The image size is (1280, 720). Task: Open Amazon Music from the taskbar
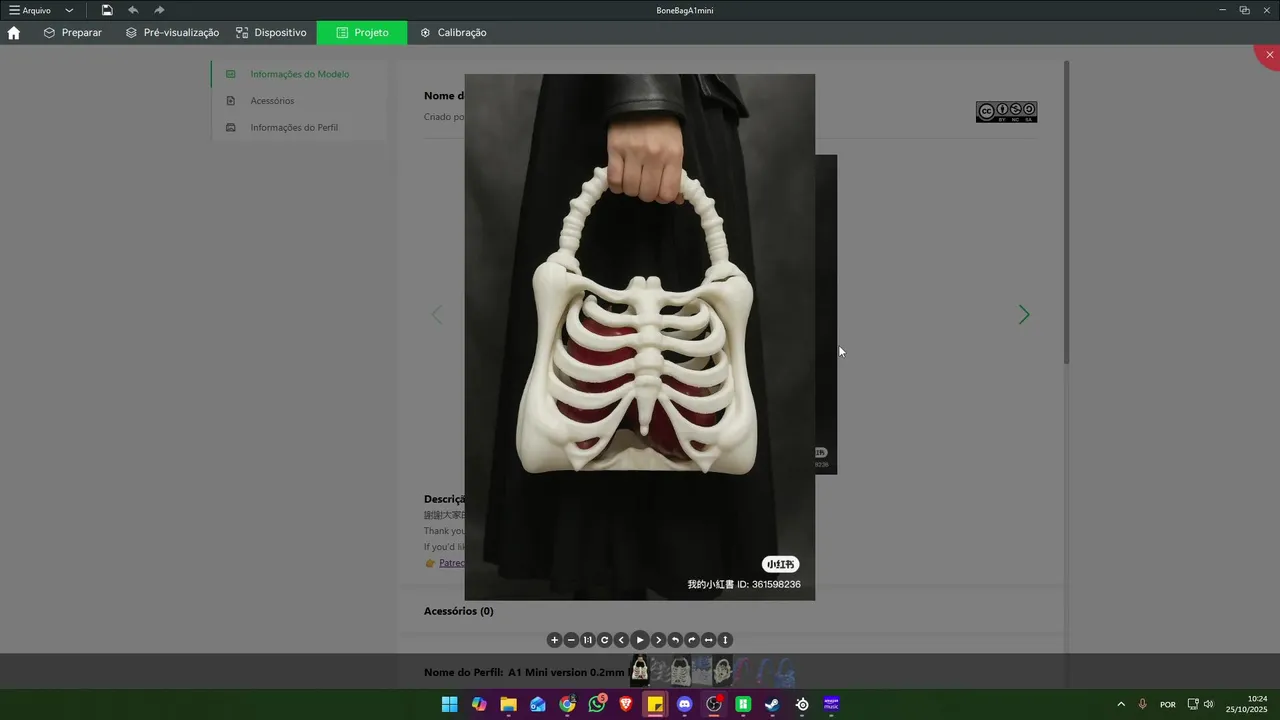pyautogui.click(x=832, y=704)
